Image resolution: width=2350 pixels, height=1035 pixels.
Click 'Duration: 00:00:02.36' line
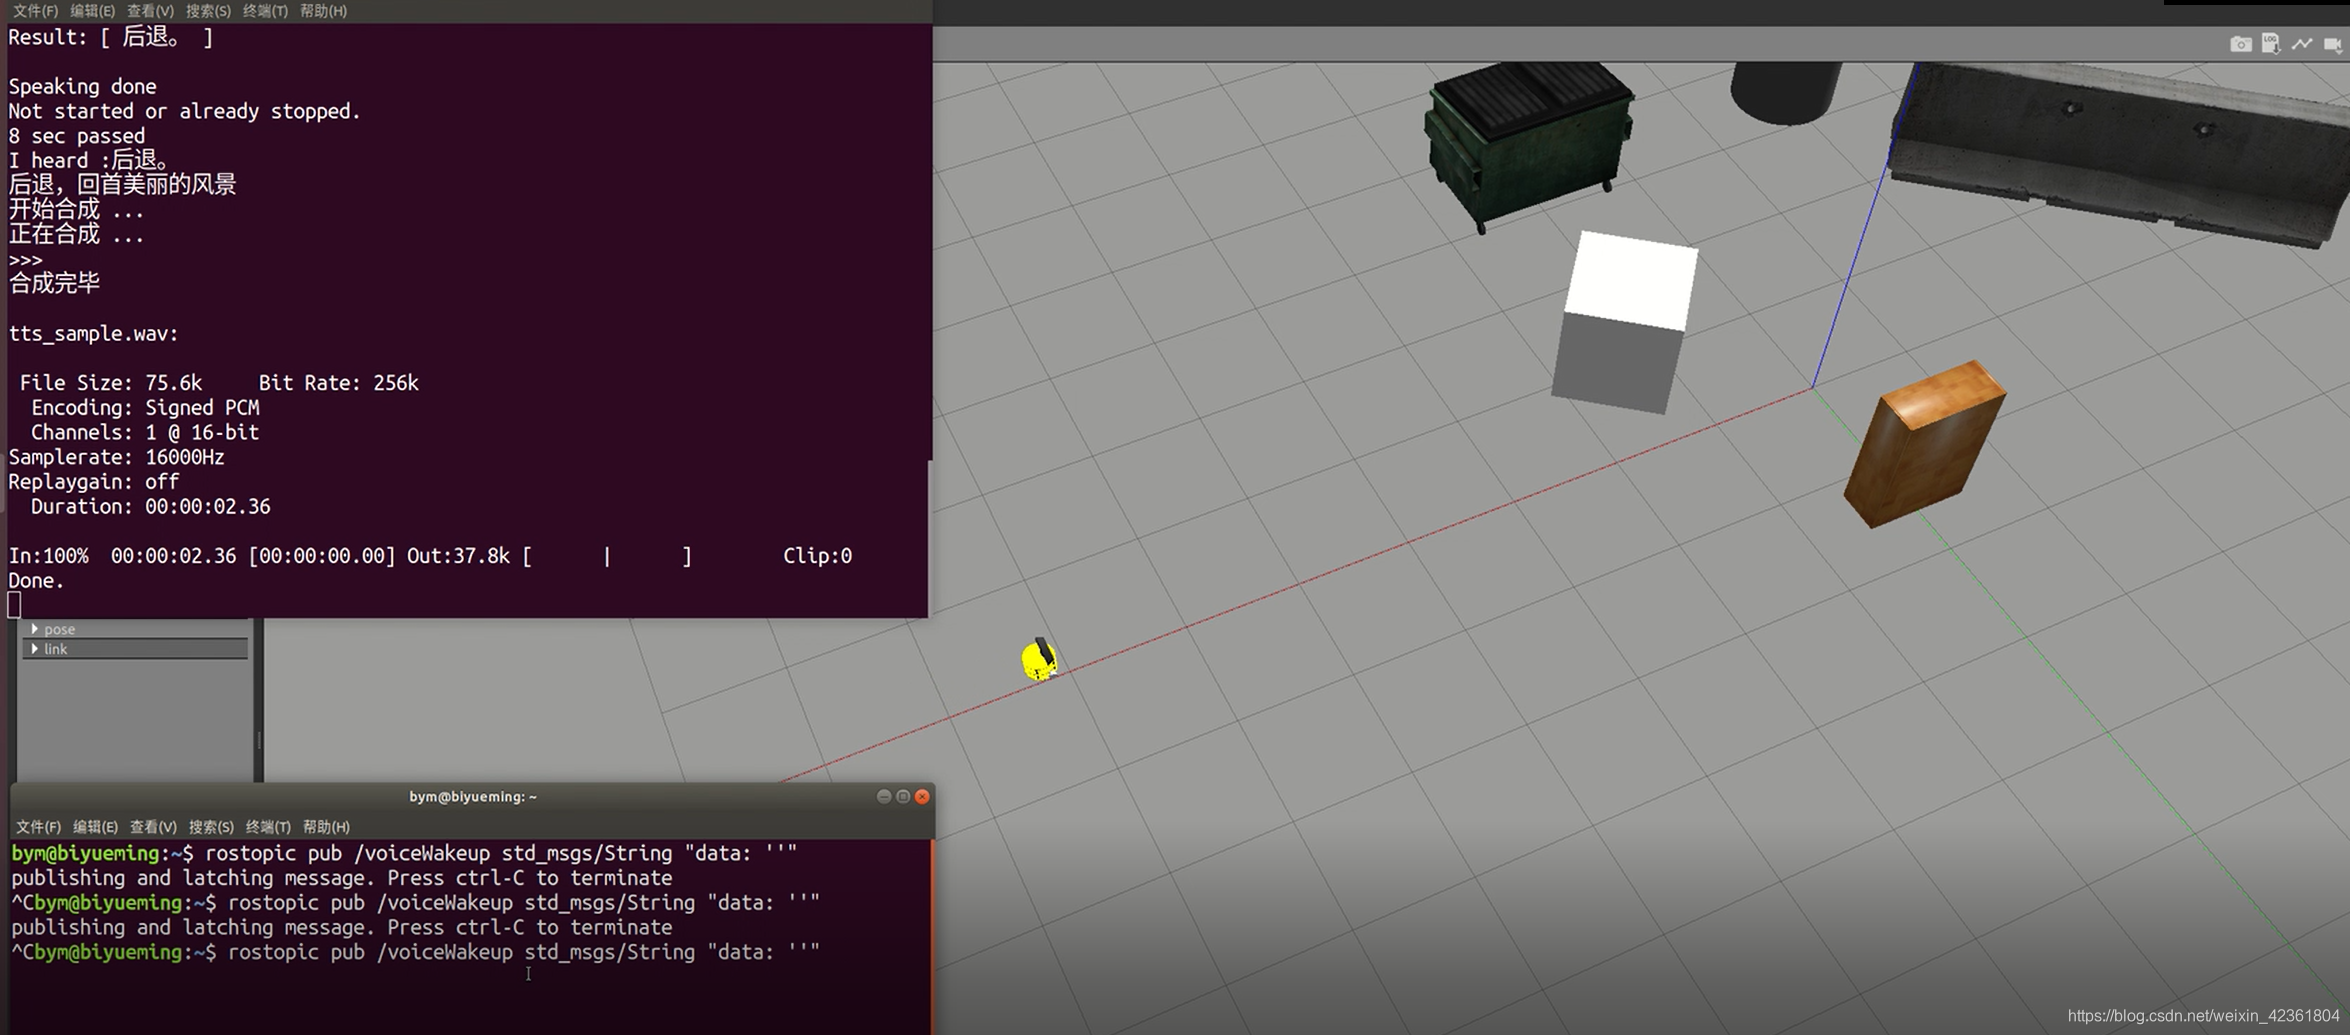click(x=151, y=507)
